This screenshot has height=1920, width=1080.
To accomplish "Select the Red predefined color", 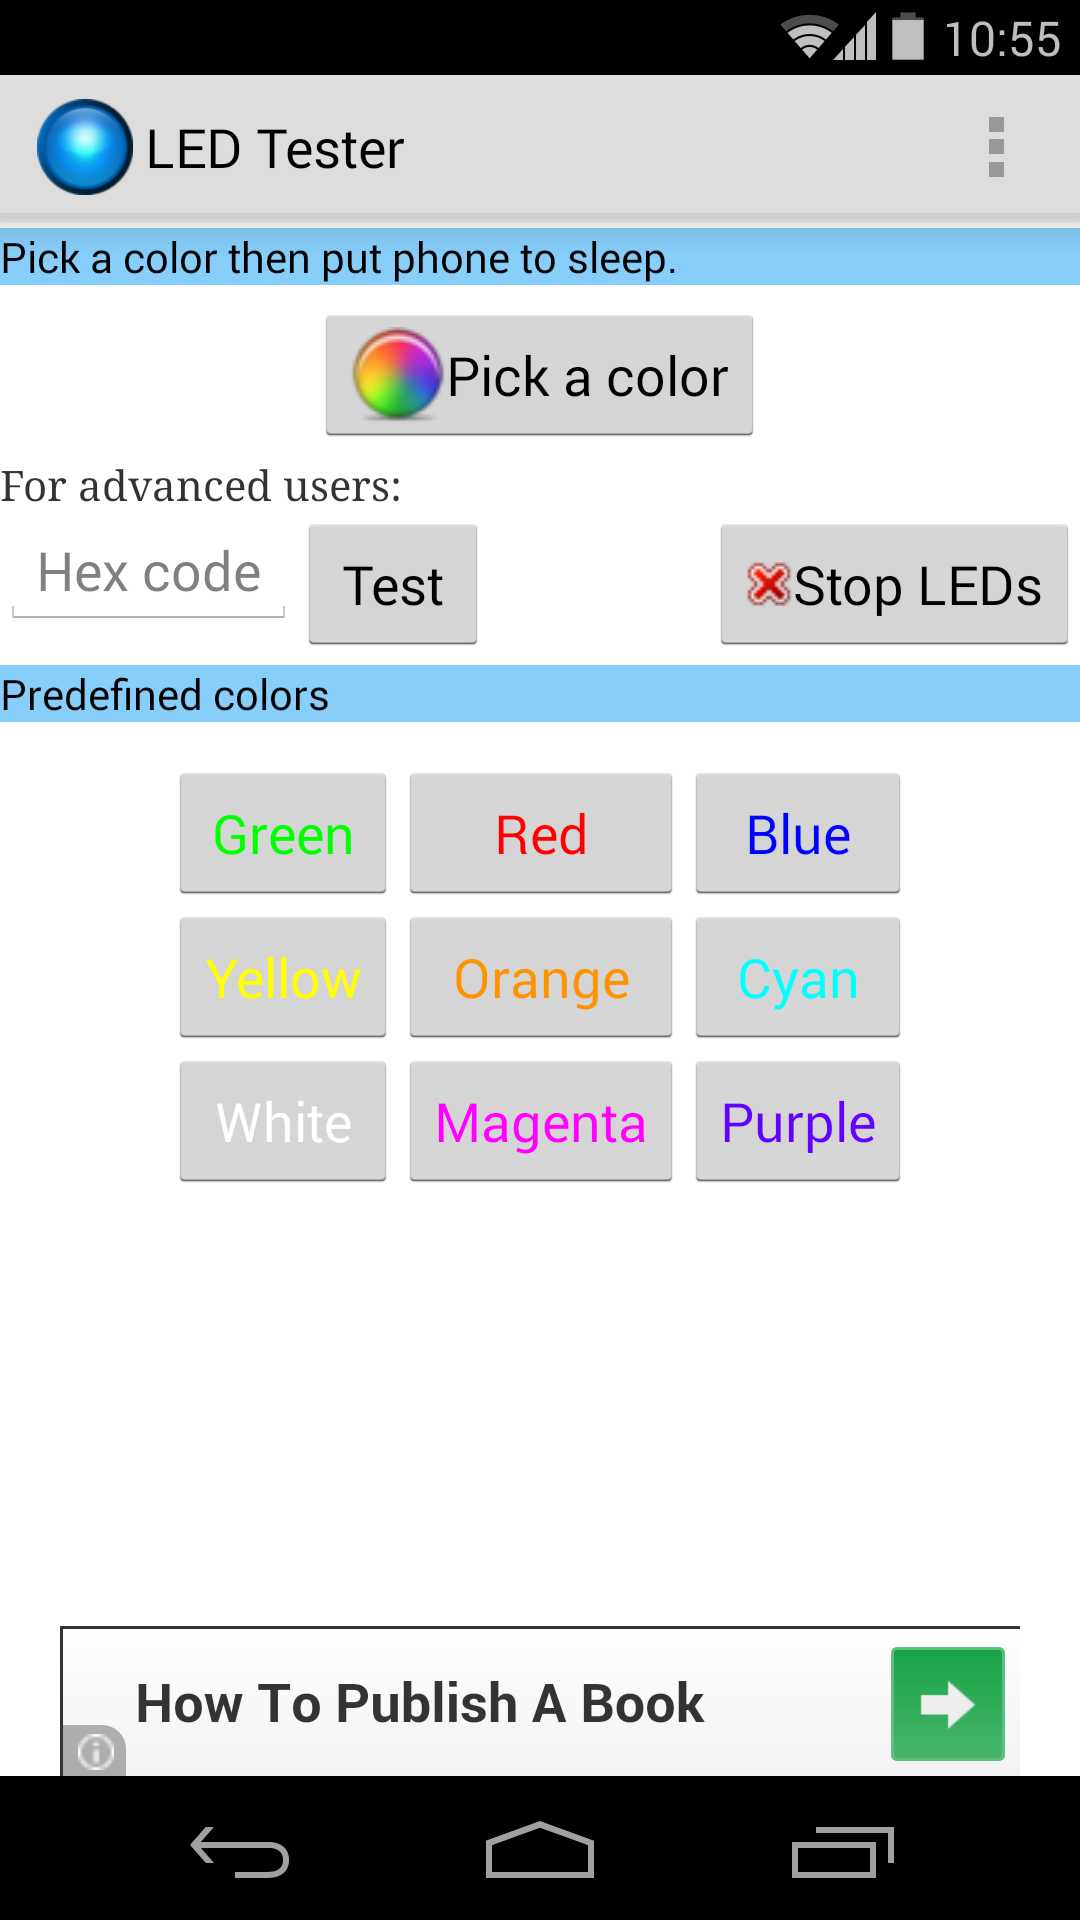I will [x=541, y=834].
